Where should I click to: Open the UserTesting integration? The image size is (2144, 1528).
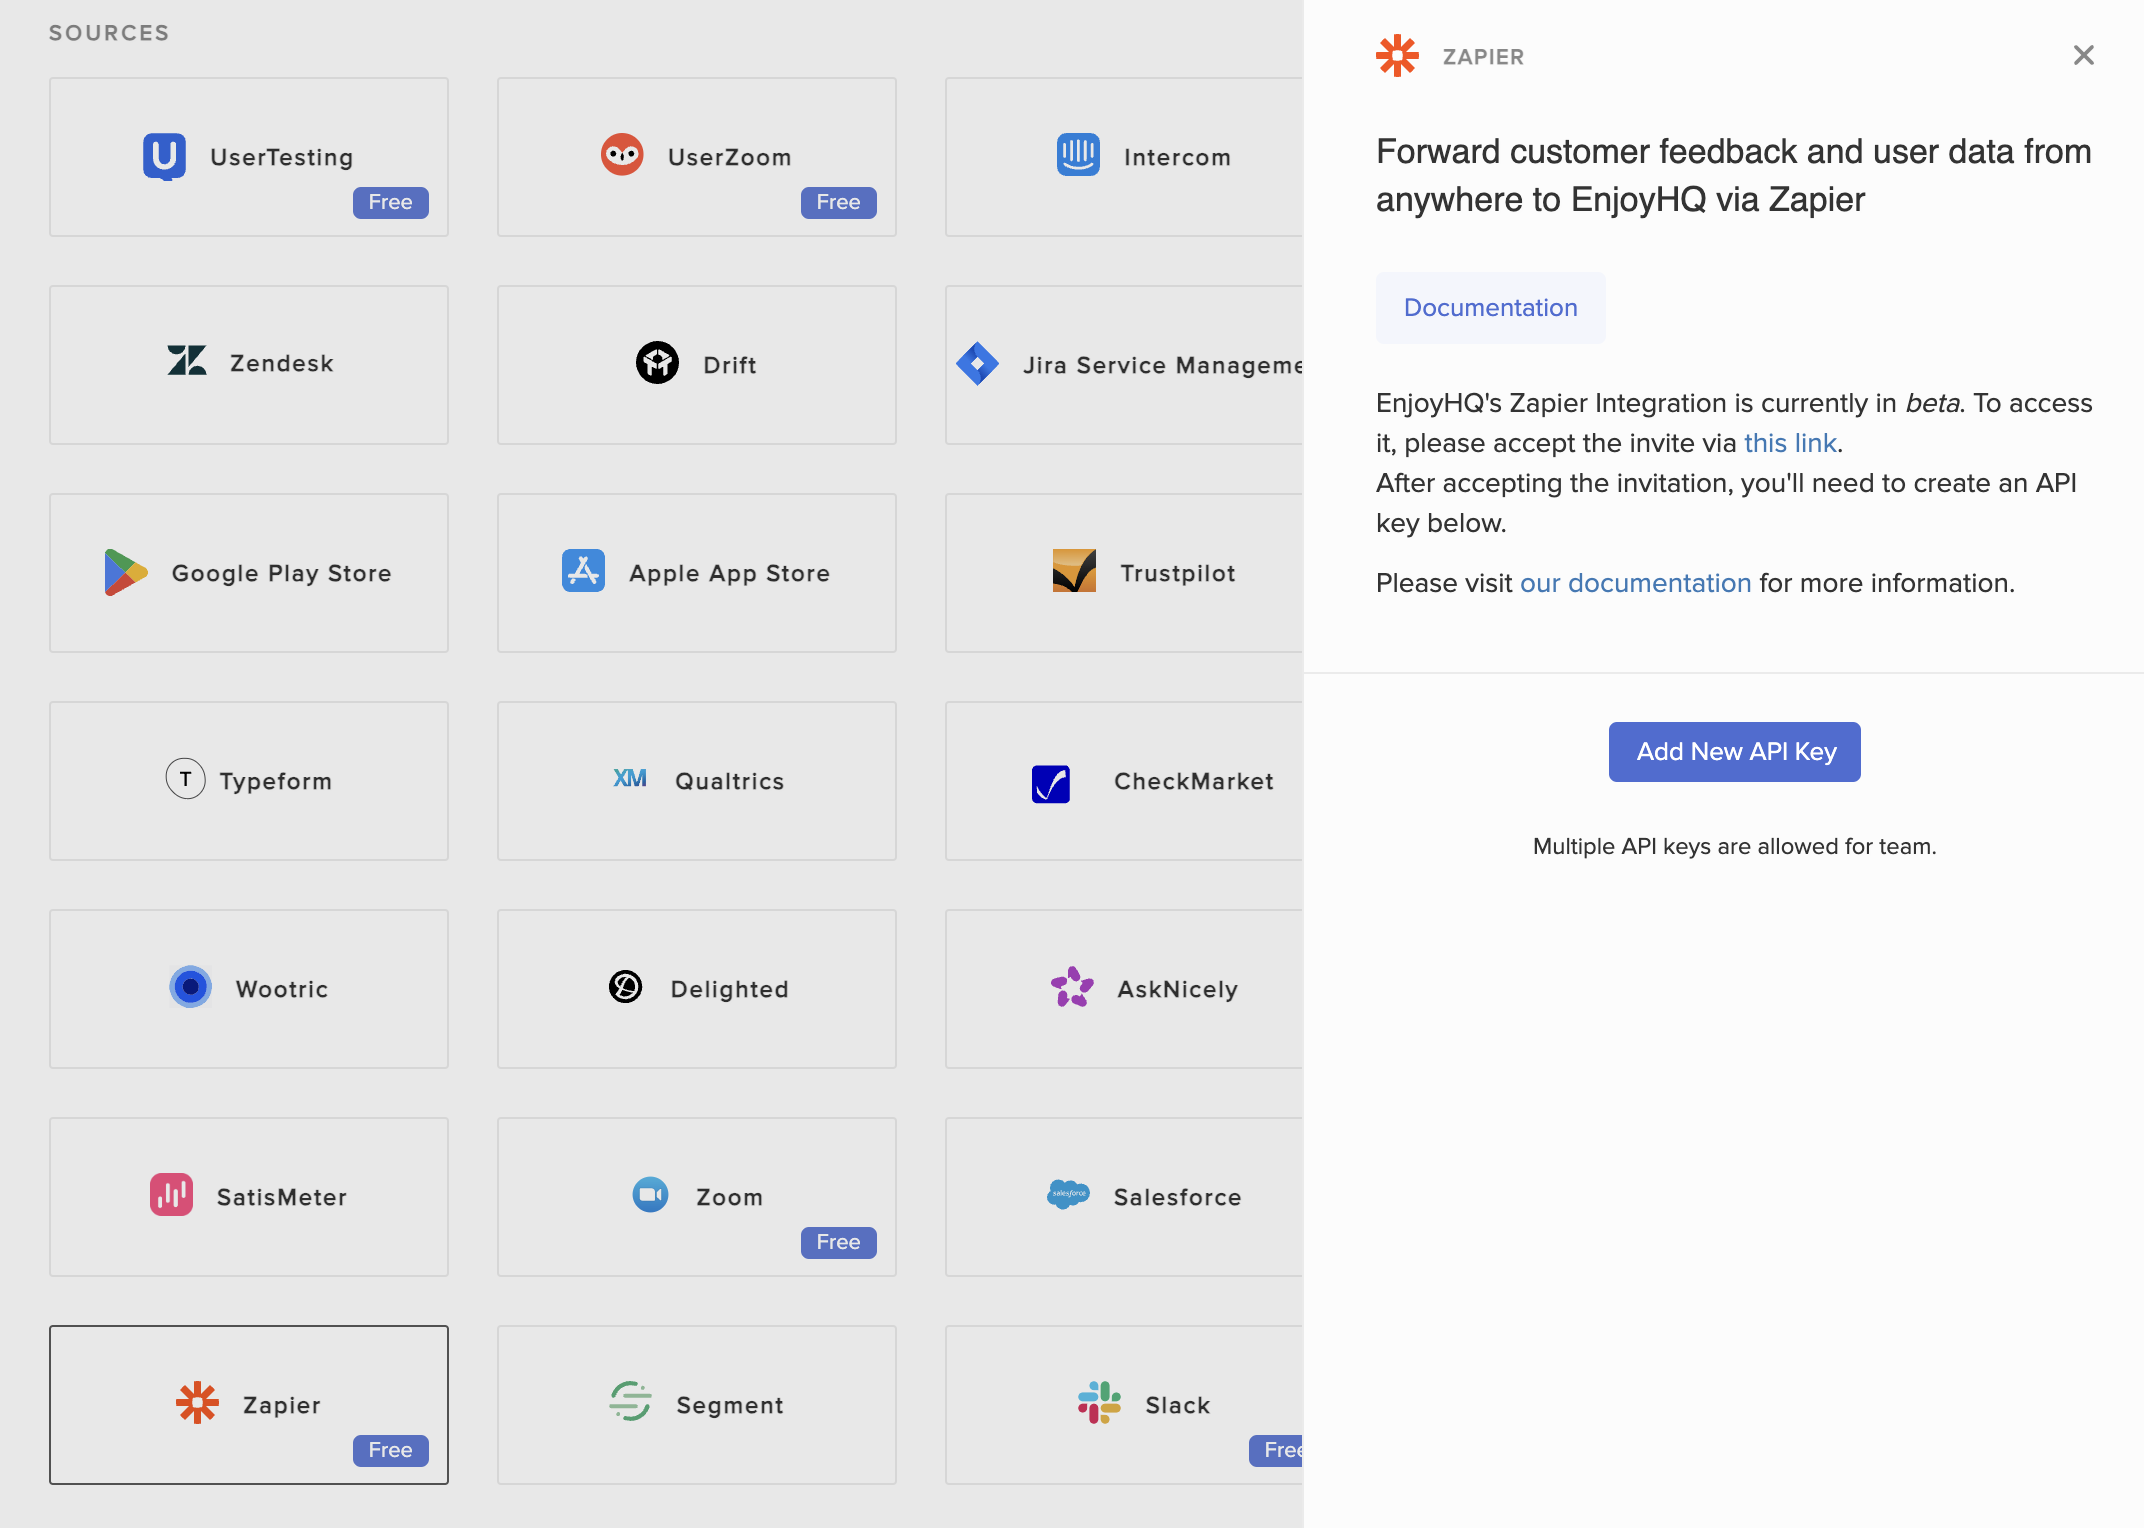point(248,156)
